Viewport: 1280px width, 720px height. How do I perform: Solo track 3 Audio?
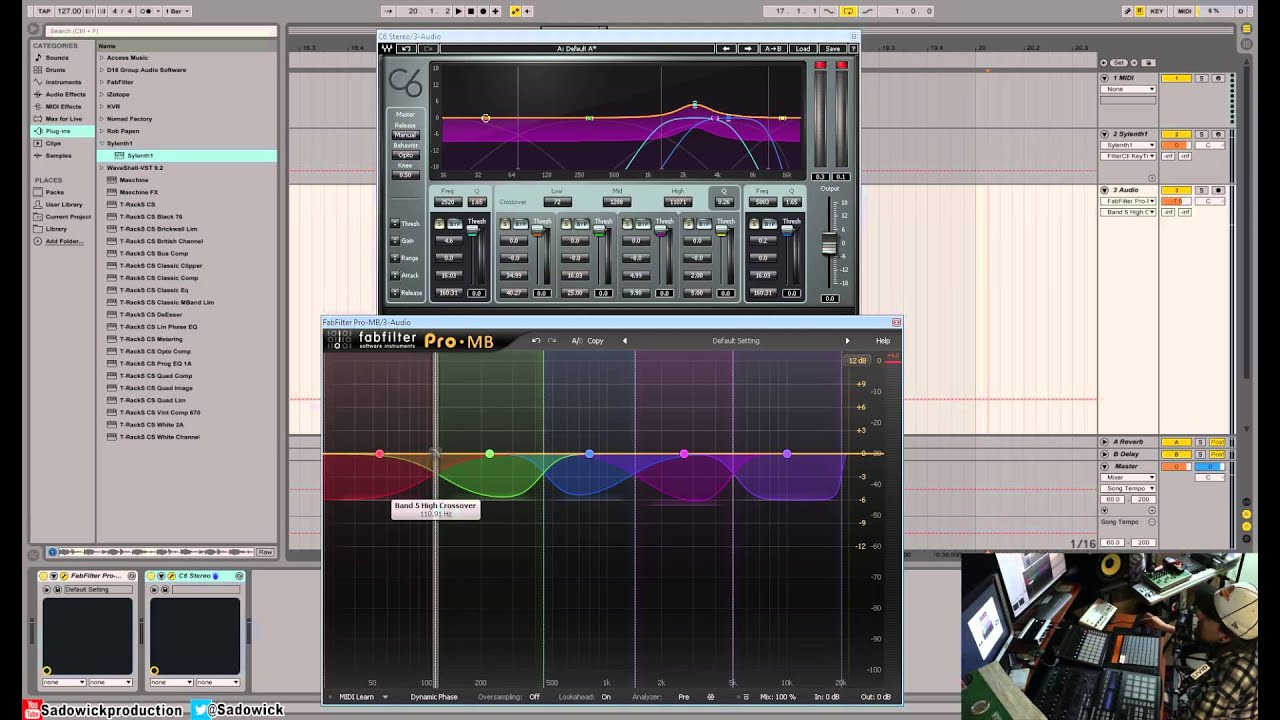(1202, 190)
